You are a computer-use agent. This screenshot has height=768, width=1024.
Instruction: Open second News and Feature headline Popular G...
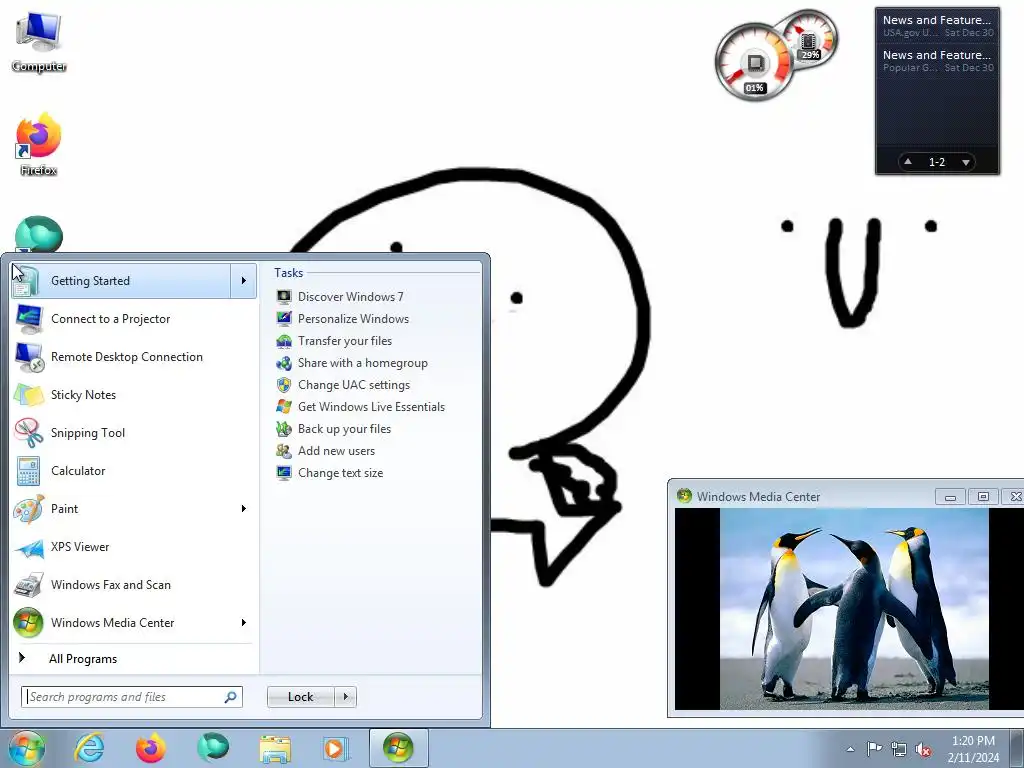[x=938, y=61]
